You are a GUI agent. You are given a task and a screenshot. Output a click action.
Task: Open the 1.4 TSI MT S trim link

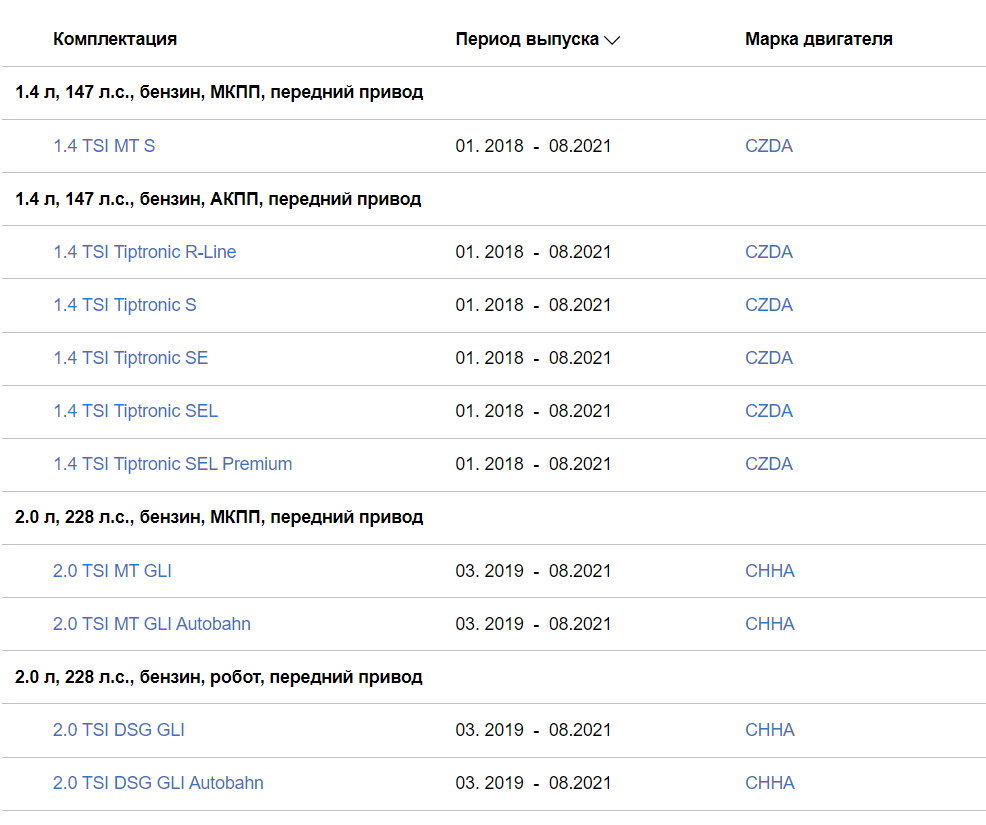point(104,146)
